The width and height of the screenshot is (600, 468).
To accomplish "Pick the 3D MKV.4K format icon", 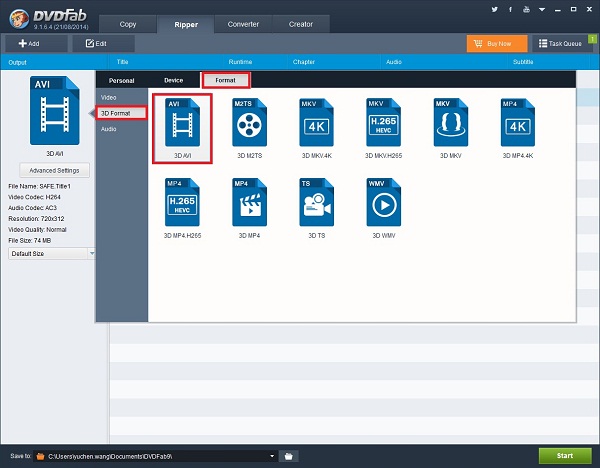I will tap(316, 122).
